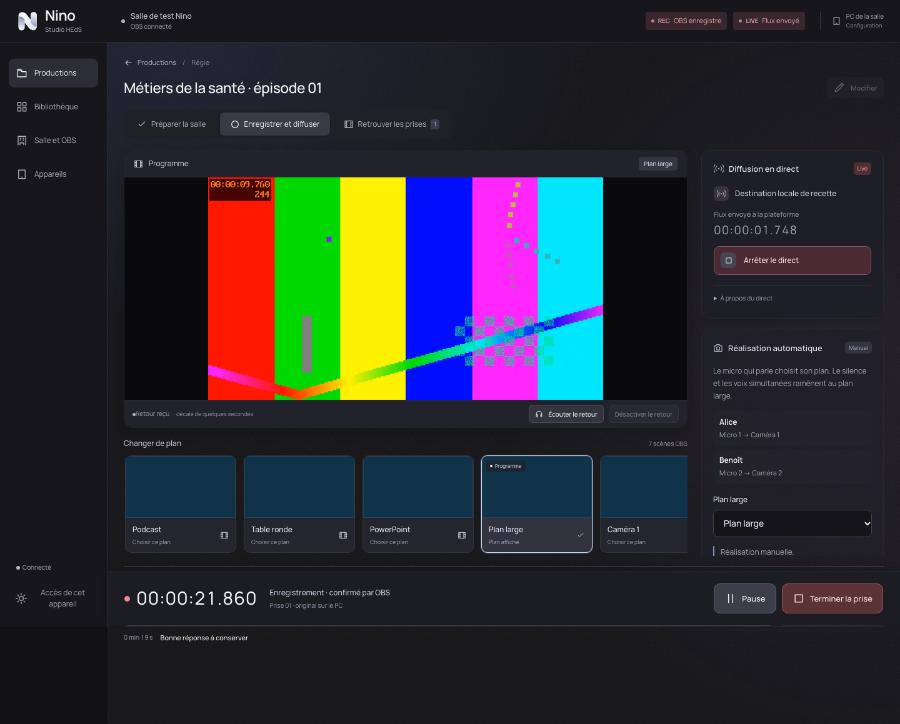Go back with the breadcrumb arrow
Image resolution: width=900 pixels, height=724 pixels.
(128, 63)
